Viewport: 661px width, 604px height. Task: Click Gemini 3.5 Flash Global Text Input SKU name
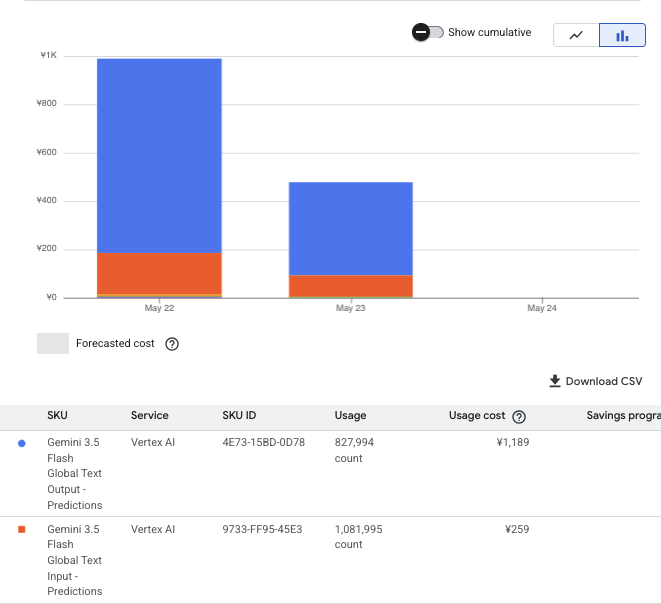pos(75,560)
